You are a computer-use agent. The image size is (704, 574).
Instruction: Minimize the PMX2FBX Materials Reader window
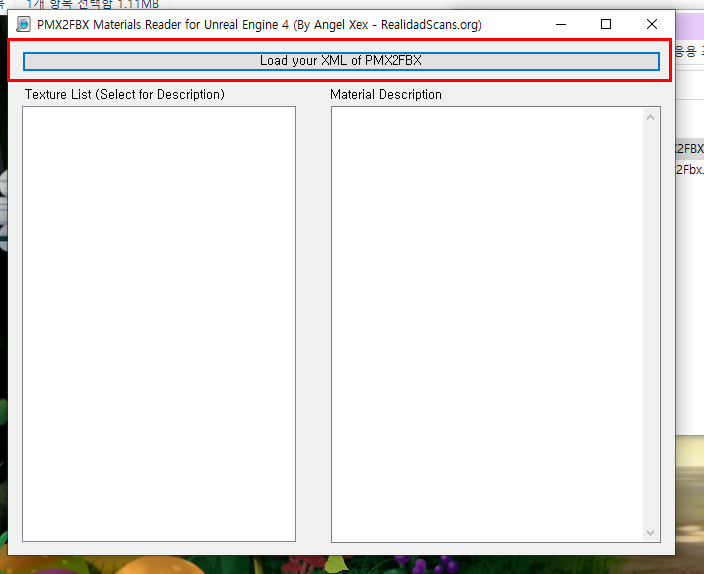(x=561, y=24)
